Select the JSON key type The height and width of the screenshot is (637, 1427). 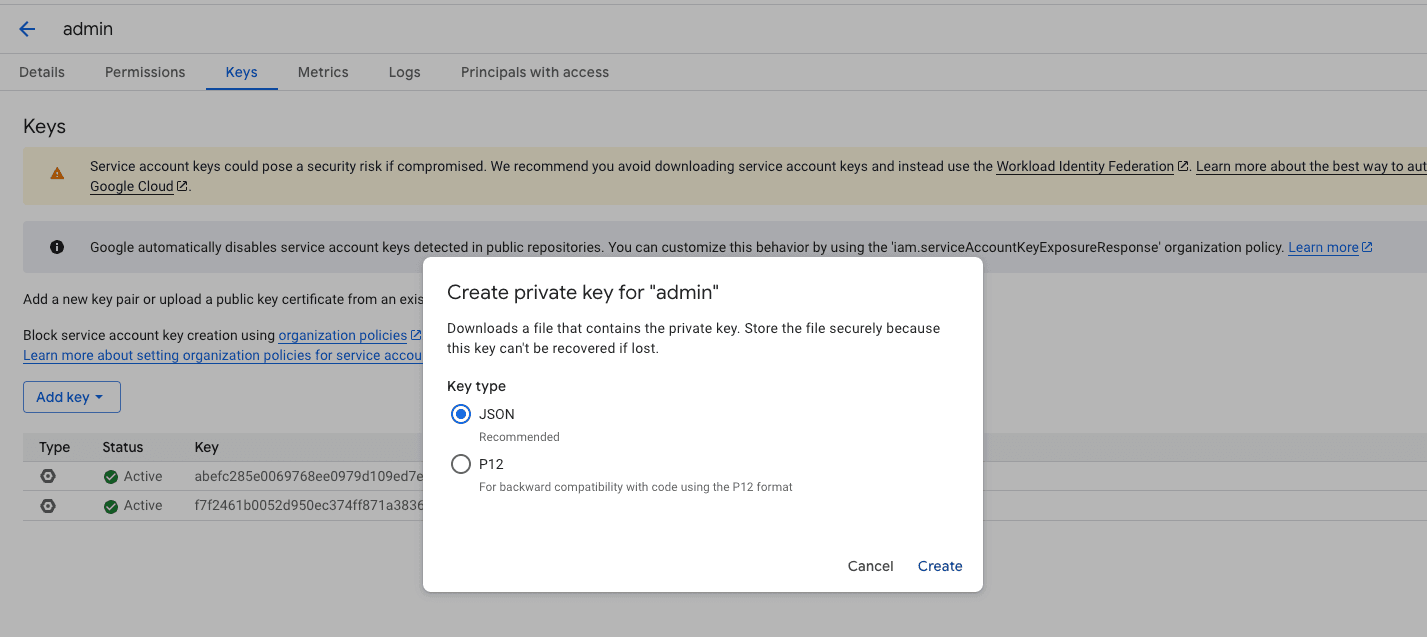click(x=460, y=413)
